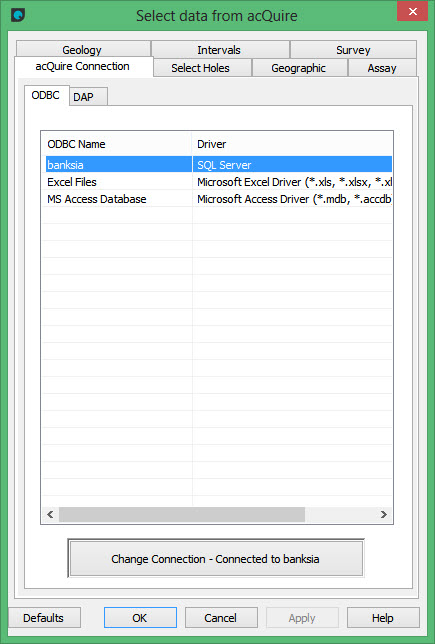
Task: Choose the MS Access Database row
Action: 217,199
